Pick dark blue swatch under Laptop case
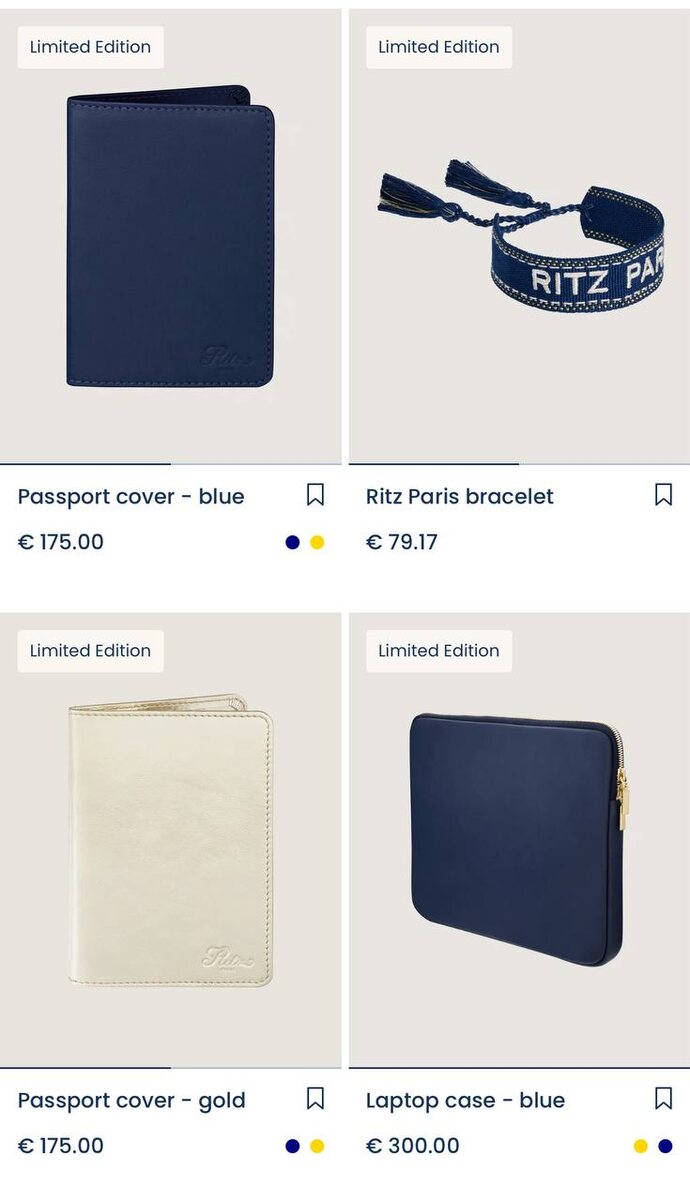 pos(665,1146)
